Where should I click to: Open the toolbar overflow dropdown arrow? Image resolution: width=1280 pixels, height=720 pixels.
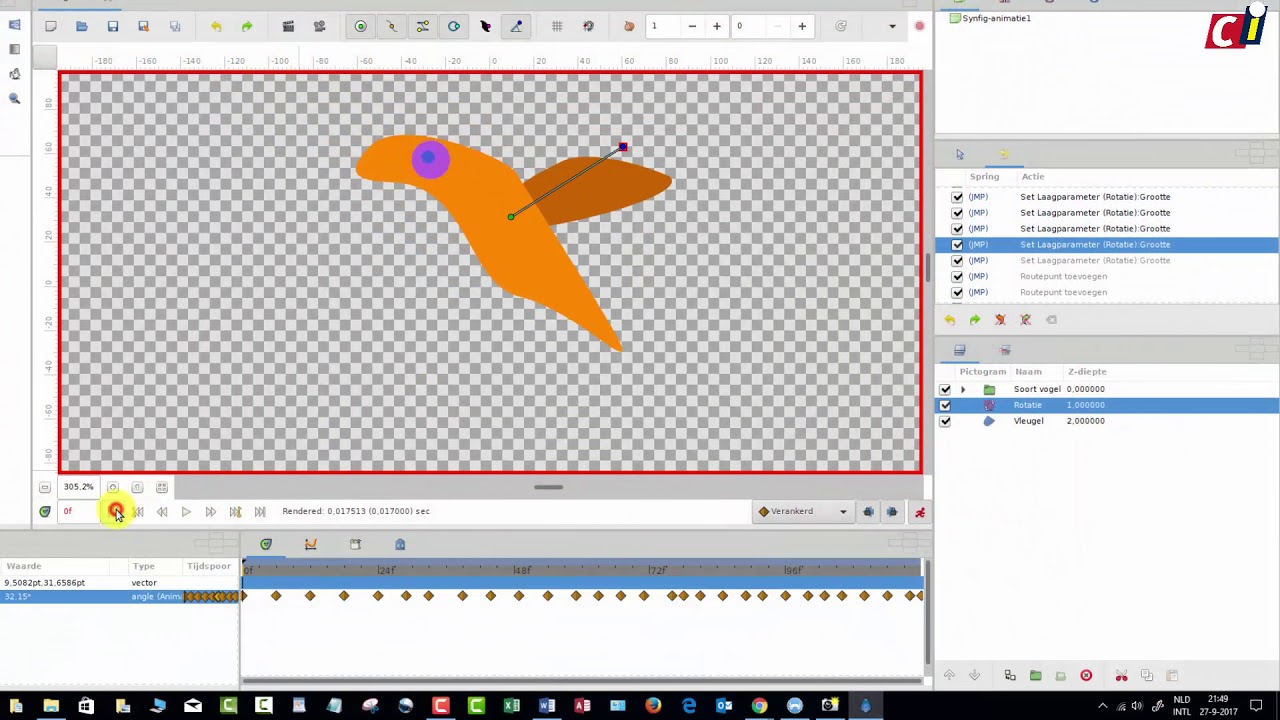click(892, 26)
